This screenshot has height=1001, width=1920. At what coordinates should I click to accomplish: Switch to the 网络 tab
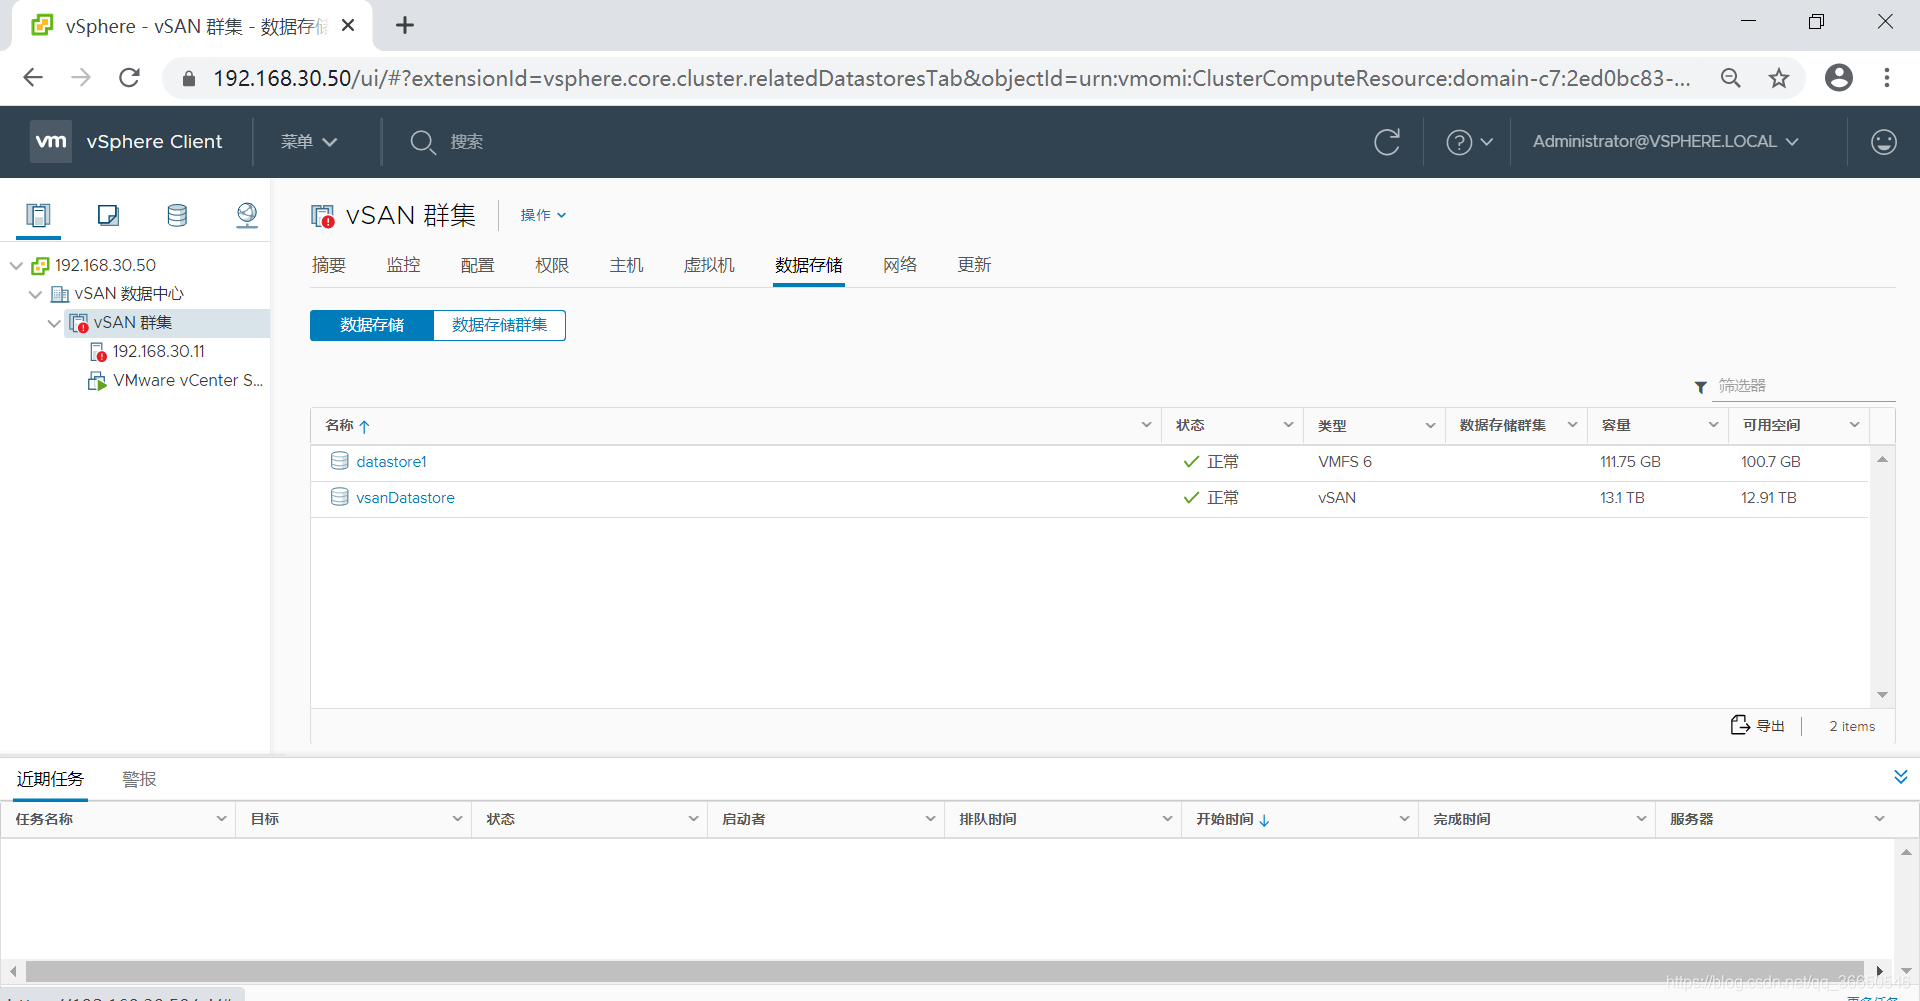(x=900, y=265)
